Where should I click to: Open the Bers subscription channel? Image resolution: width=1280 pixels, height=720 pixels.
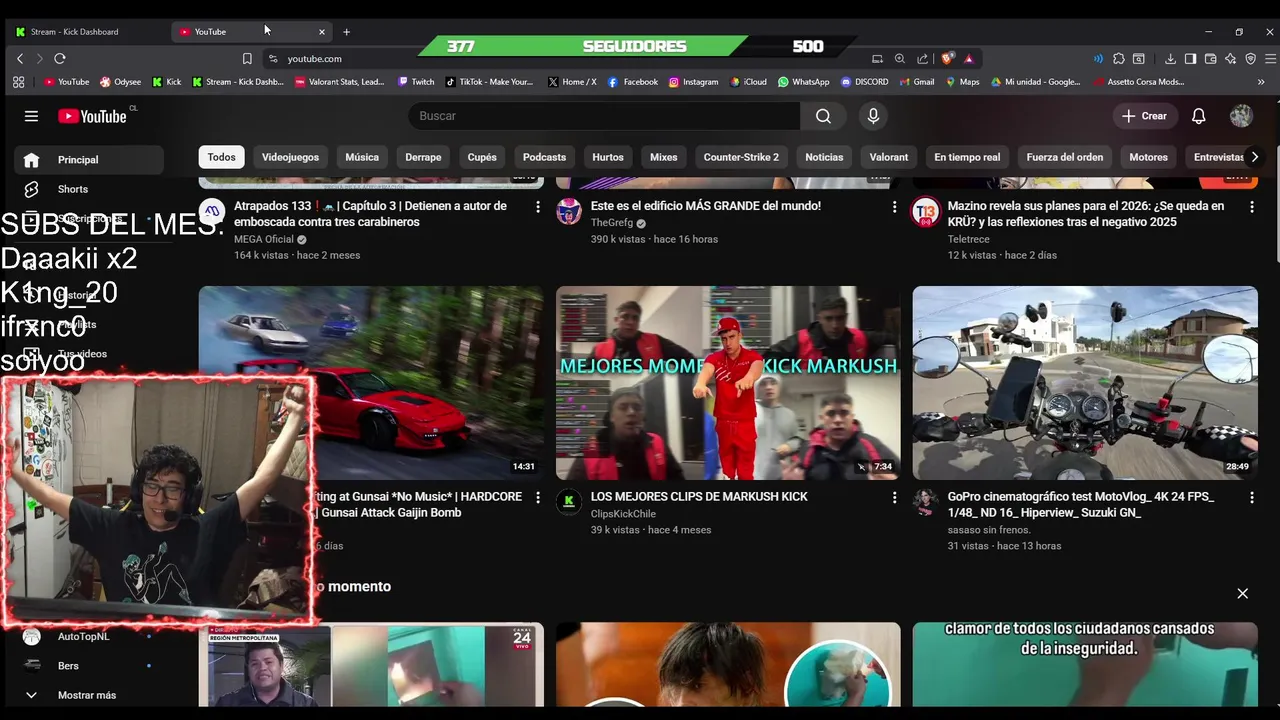tap(88, 666)
